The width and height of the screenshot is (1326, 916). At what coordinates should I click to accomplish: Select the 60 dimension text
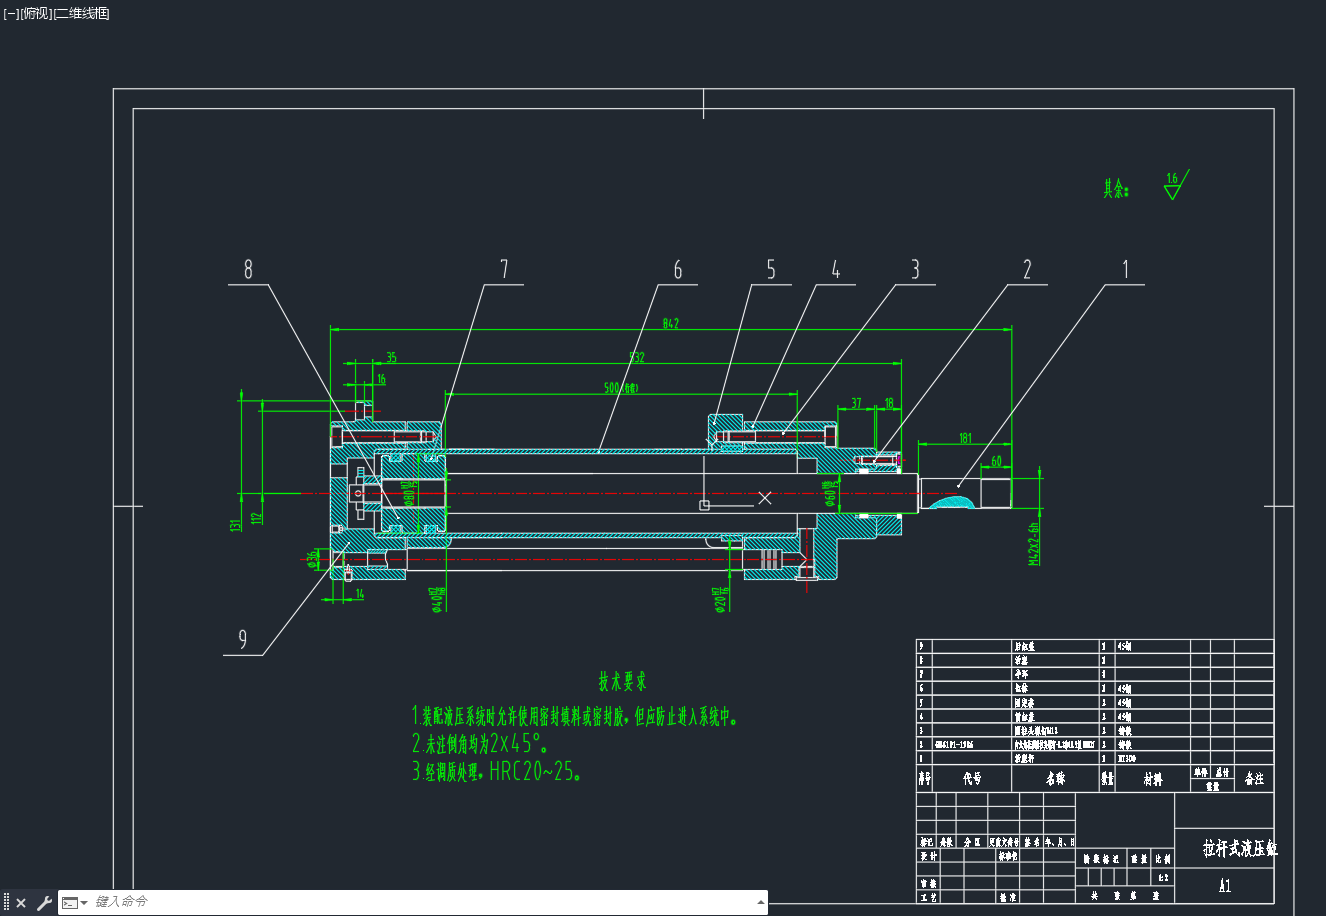coord(997,461)
